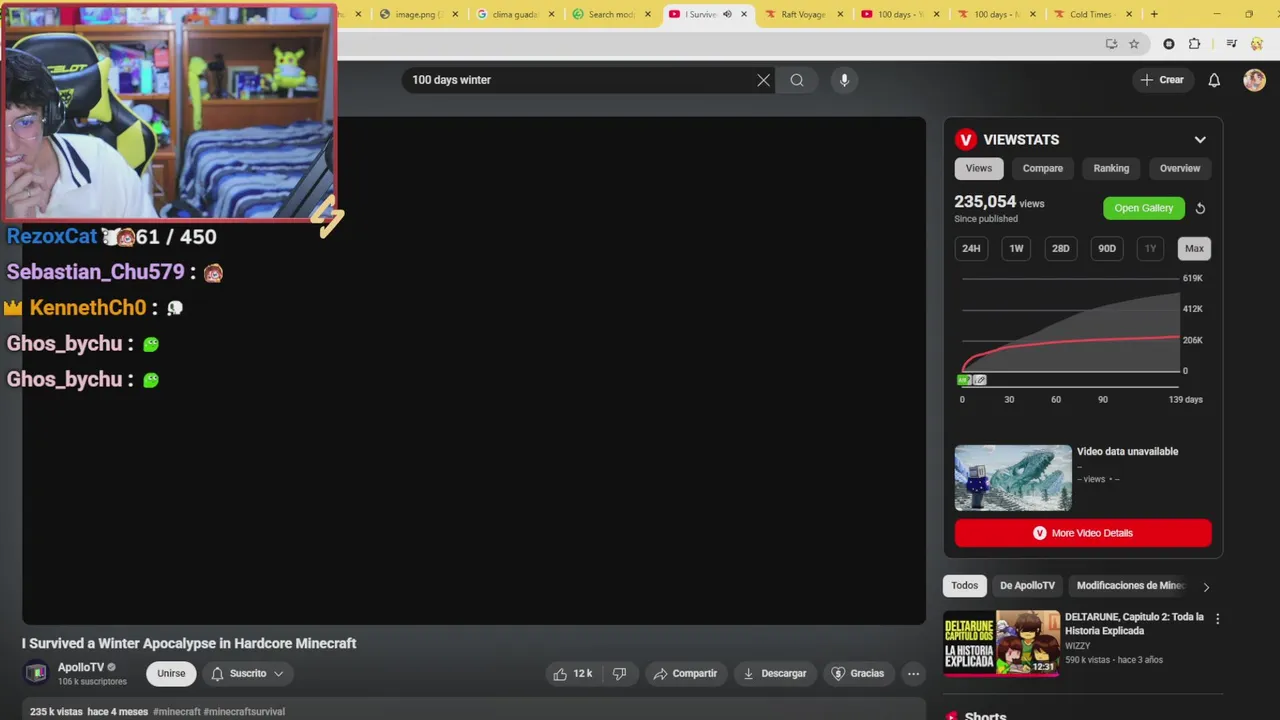The width and height of the screenshot is (1280, 720).
Task: Select the 90D time range
Action: [1107, 248]
